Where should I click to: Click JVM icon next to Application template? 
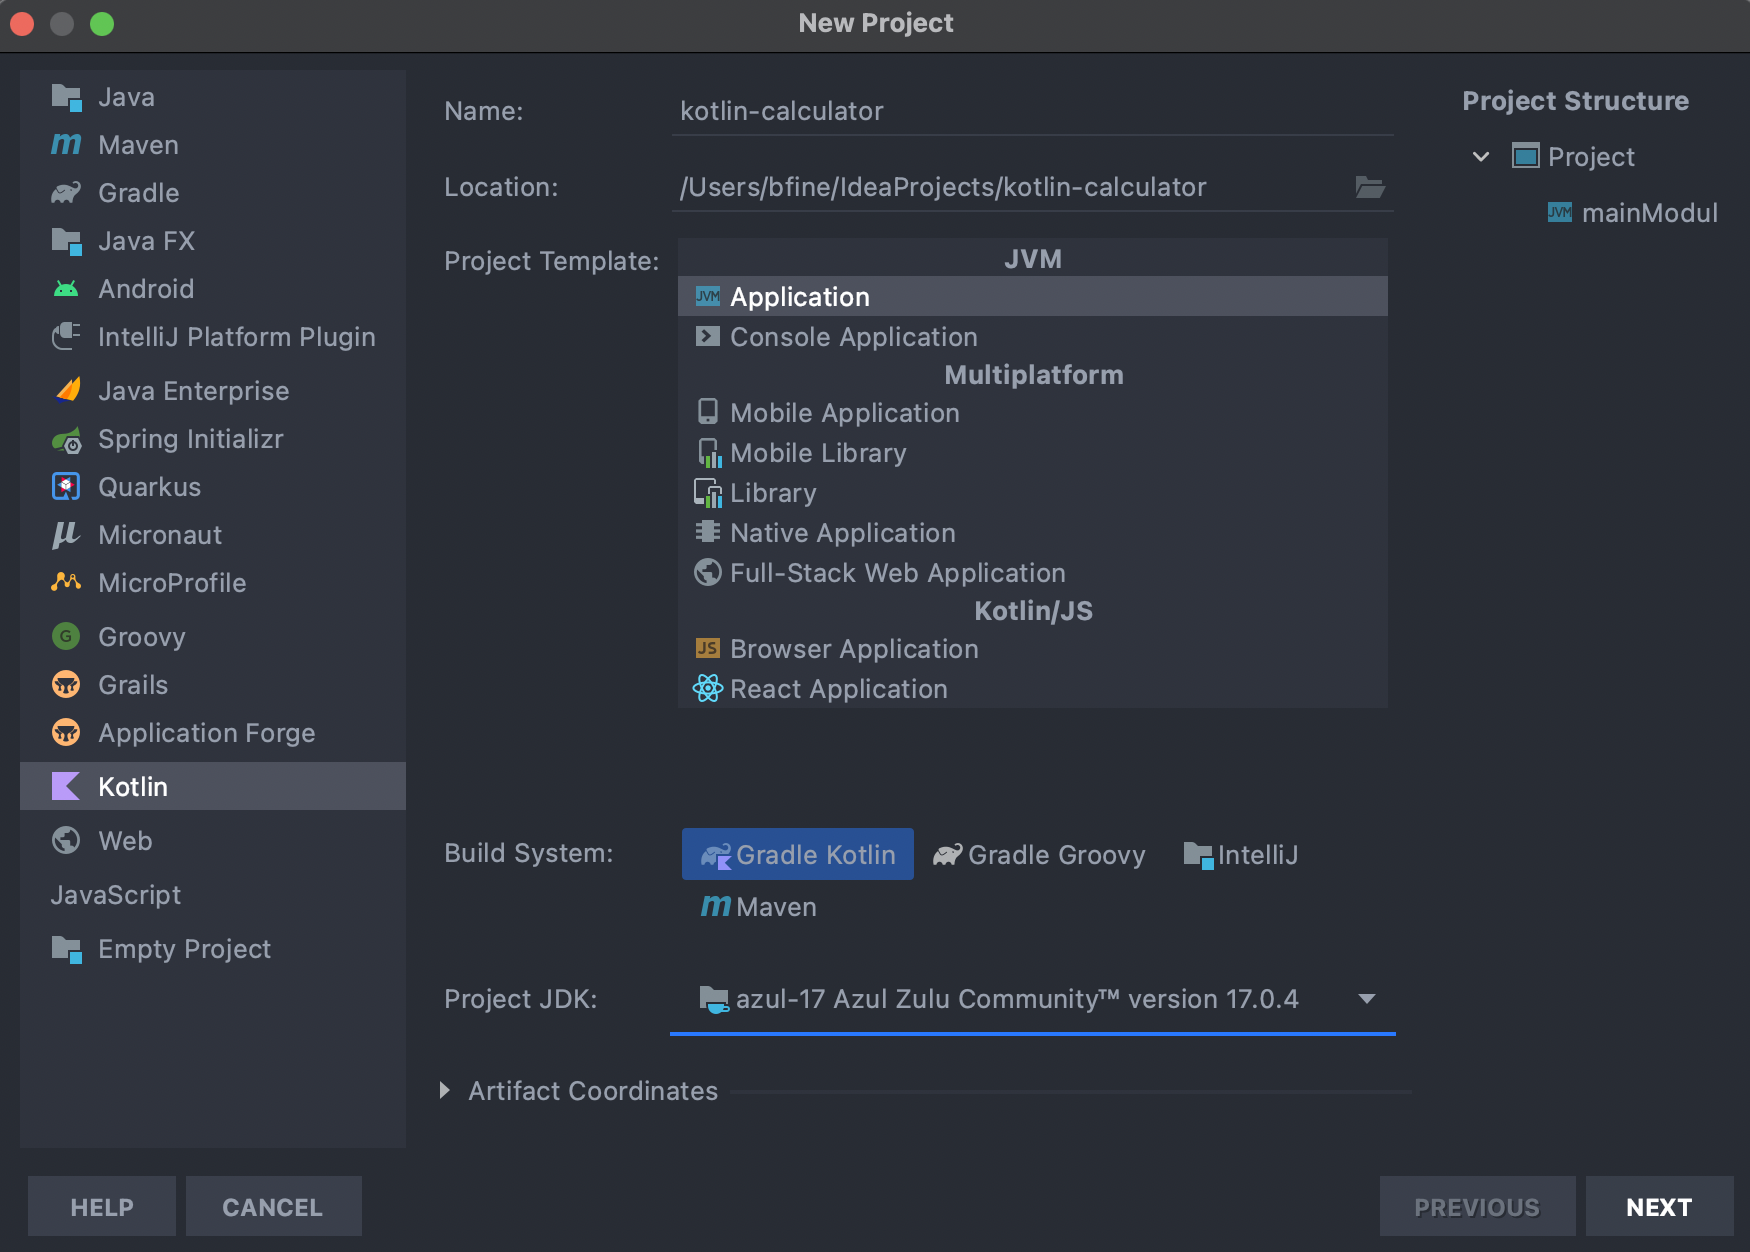[x=708, y=296]
